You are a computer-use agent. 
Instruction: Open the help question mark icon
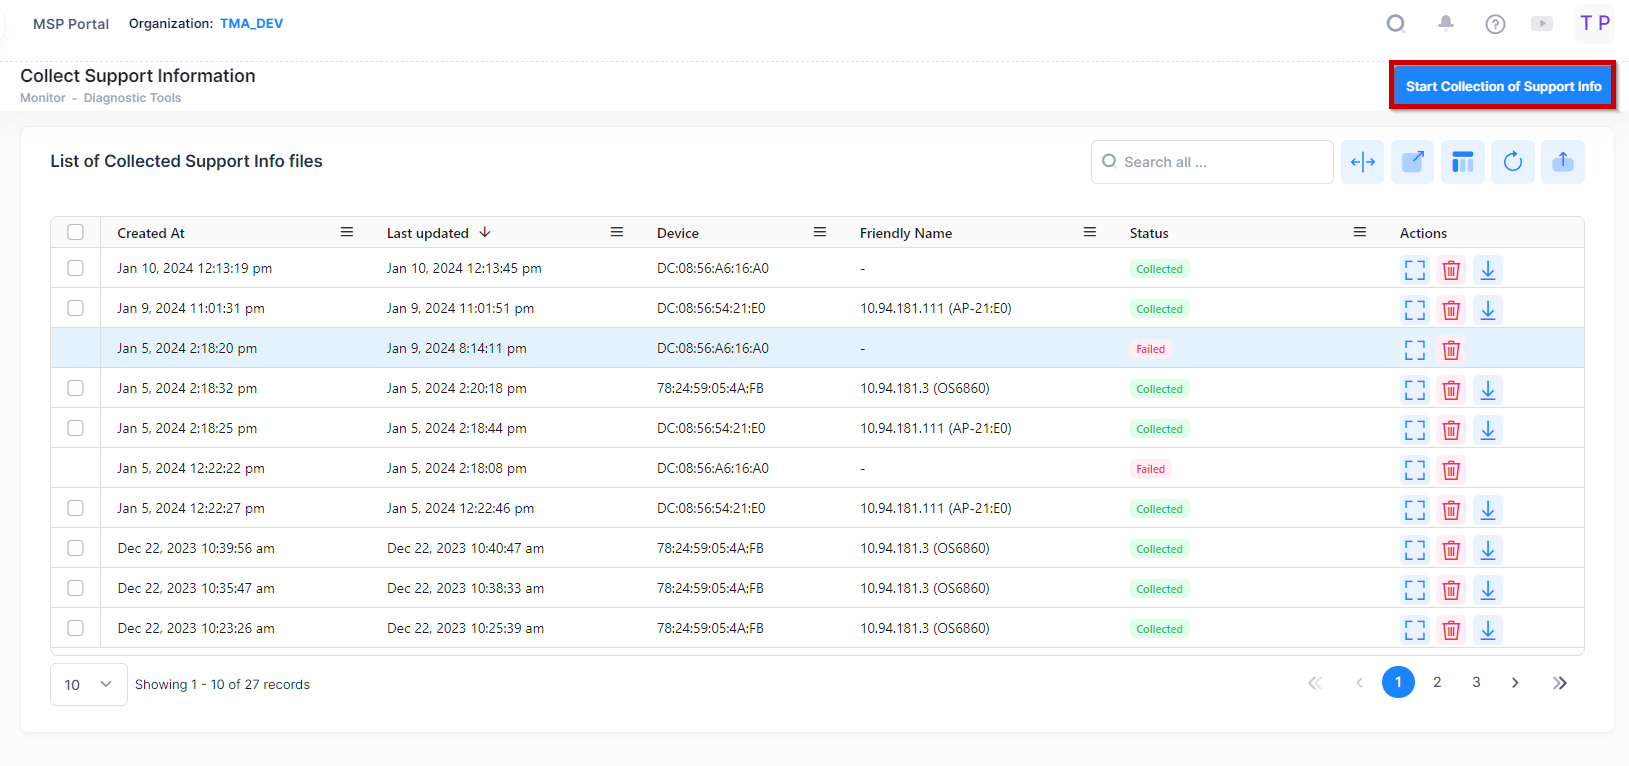1494,24
